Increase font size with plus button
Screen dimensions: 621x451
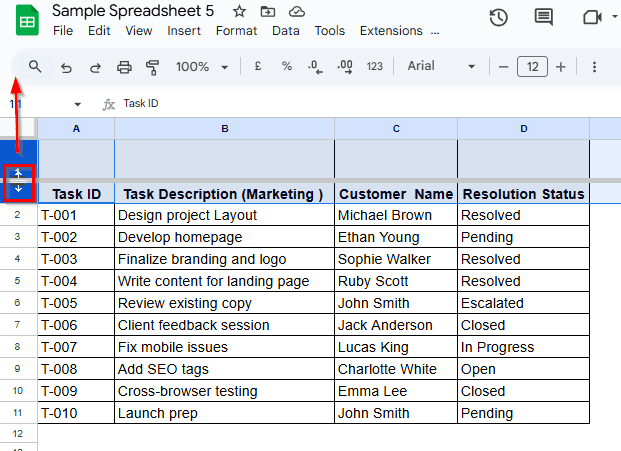pos(561,67)
